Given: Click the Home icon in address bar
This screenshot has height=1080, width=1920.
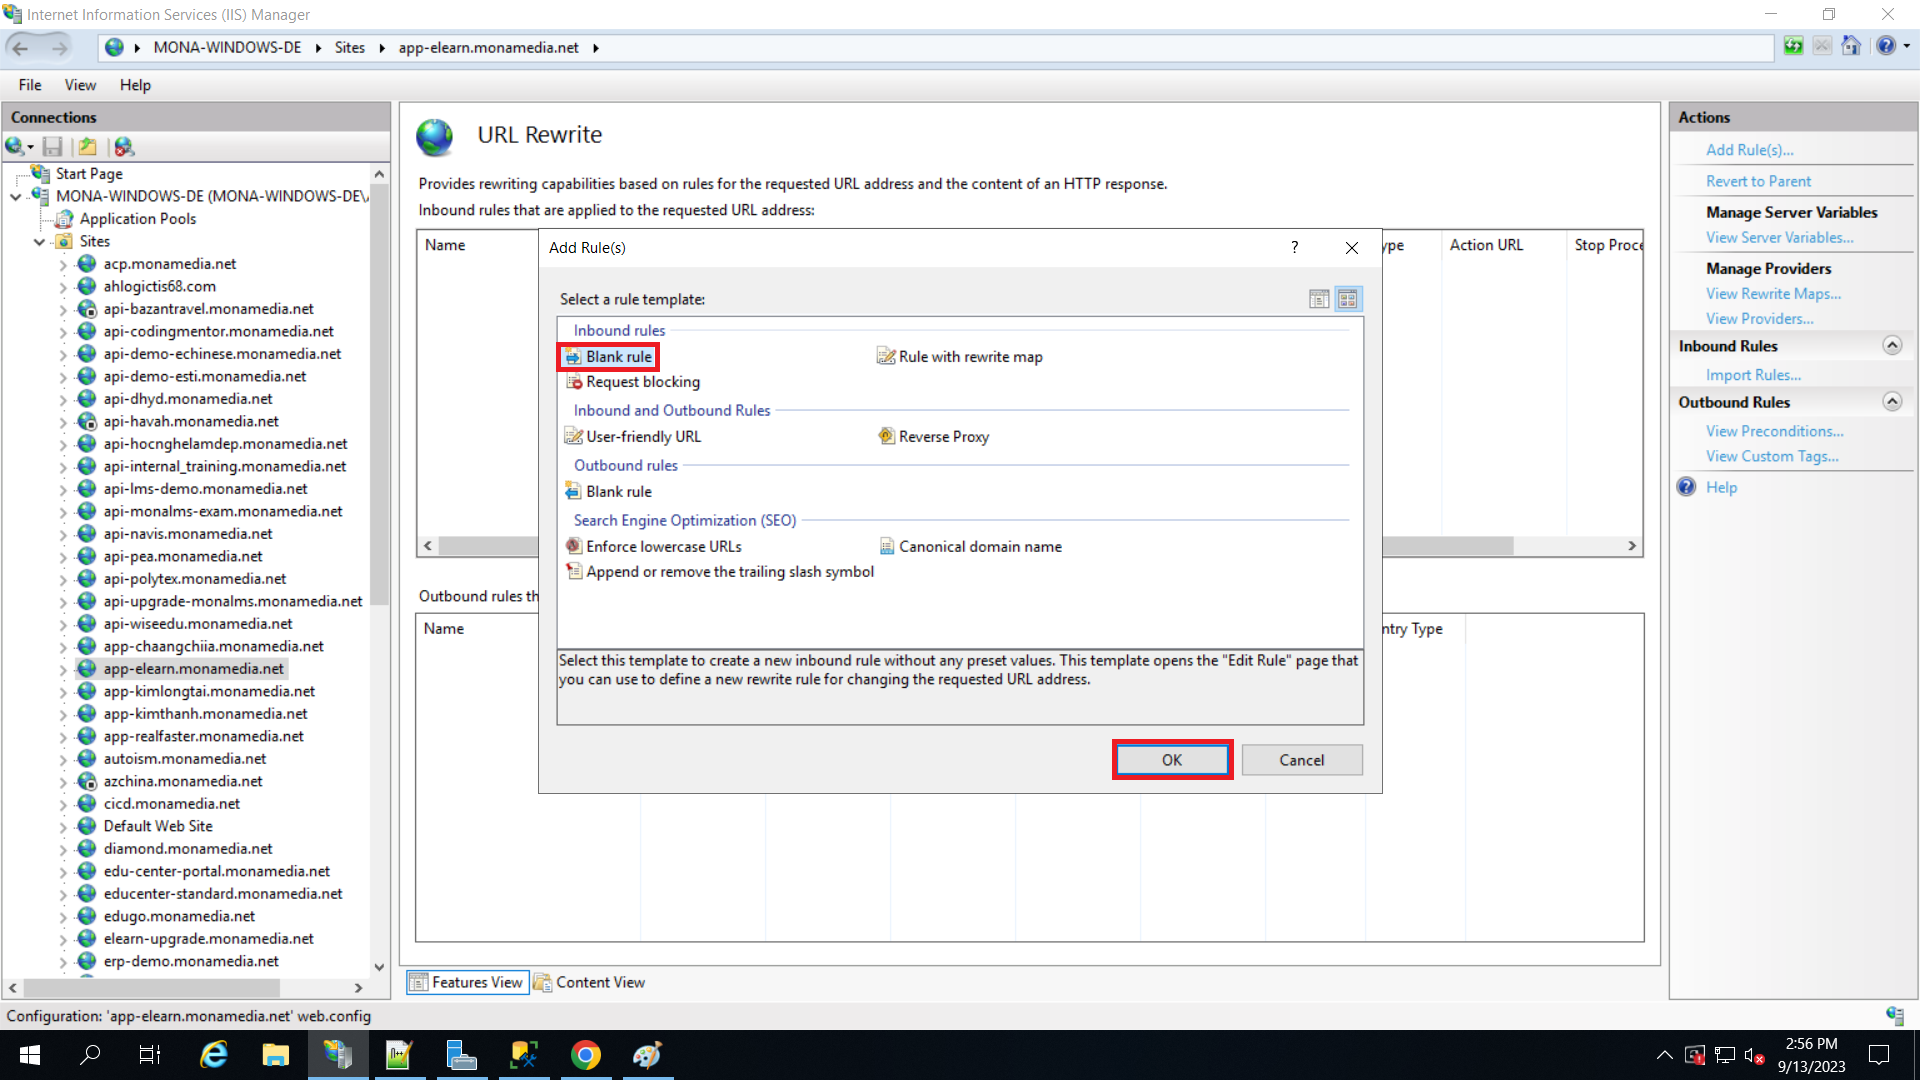Looking at the screenshot, I should coord(1851,46).
